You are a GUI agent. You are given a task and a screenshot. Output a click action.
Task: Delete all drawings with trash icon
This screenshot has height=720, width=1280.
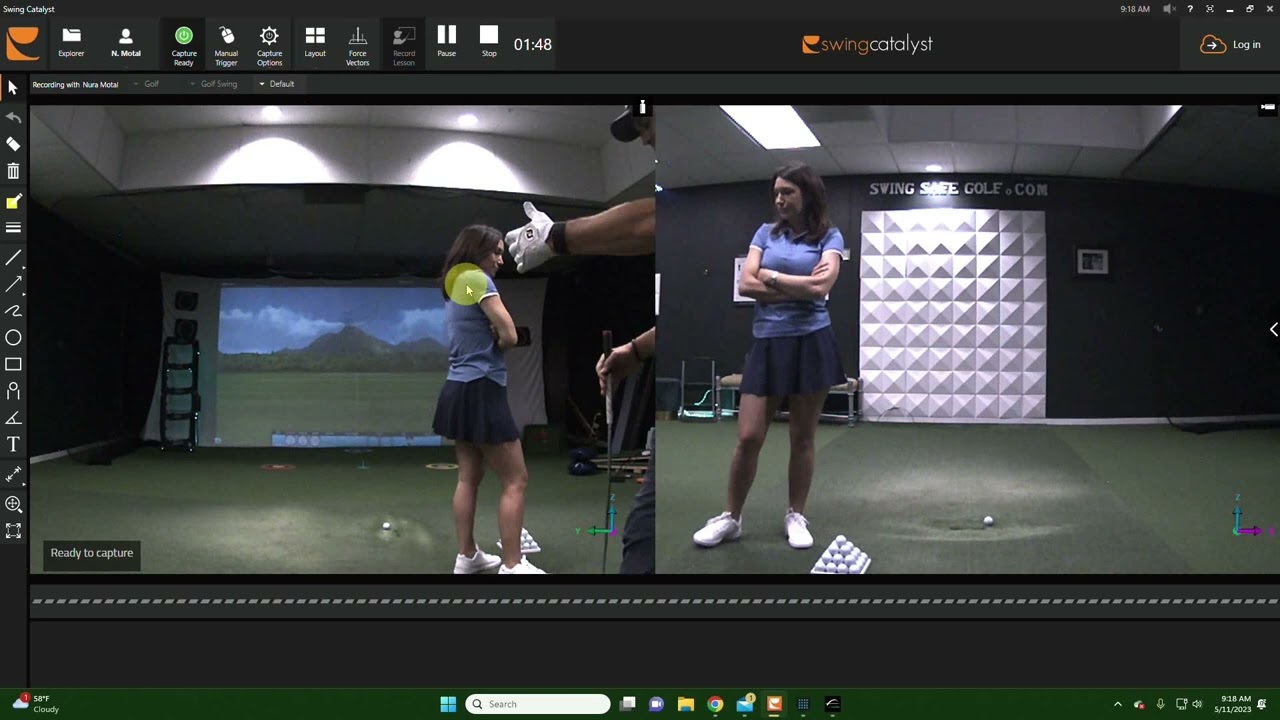click(13, 172)
